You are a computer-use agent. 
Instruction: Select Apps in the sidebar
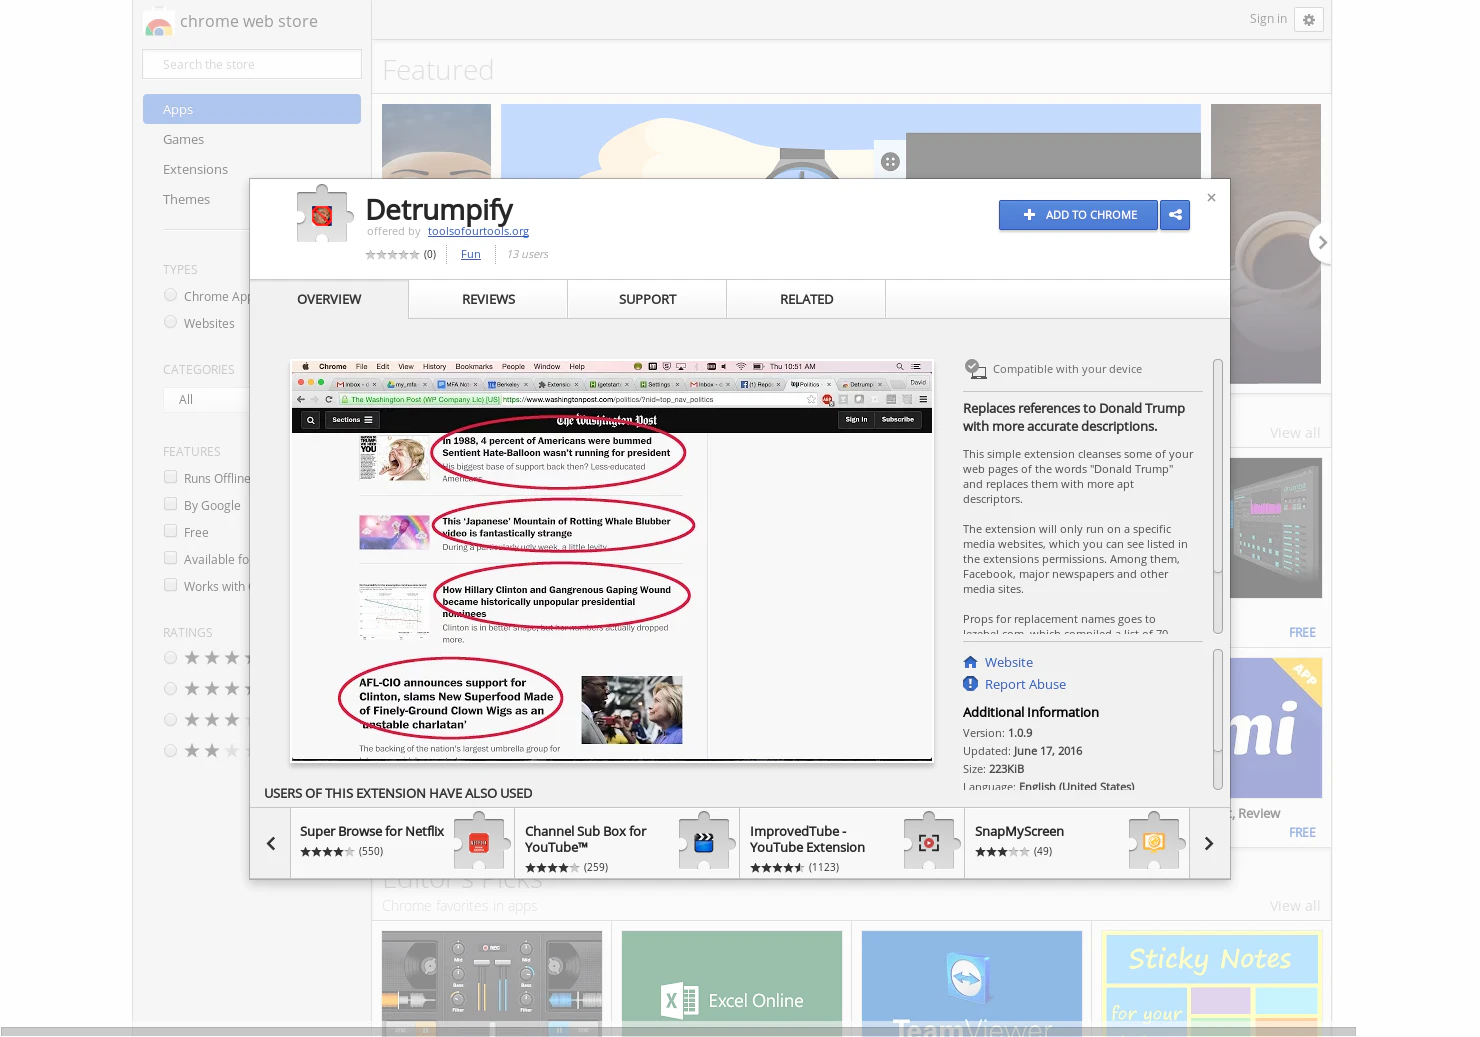point(252,109)
